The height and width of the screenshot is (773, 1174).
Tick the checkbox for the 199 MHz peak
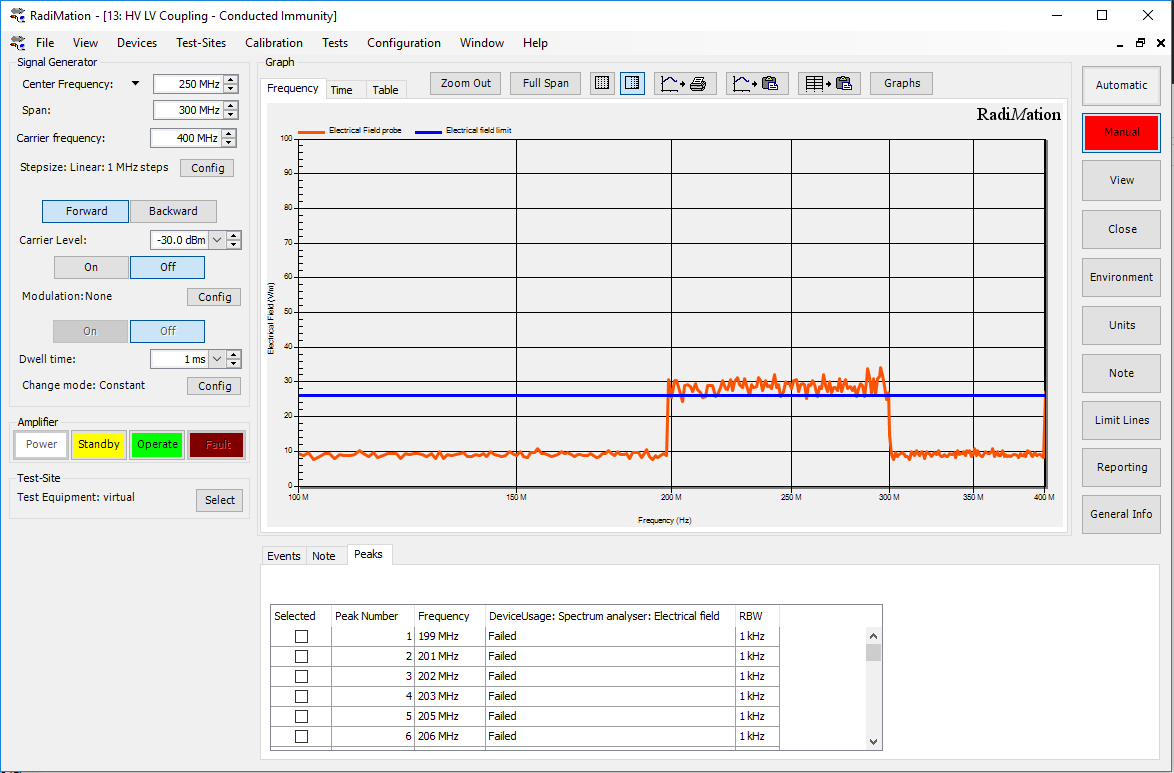click(301, 636)
